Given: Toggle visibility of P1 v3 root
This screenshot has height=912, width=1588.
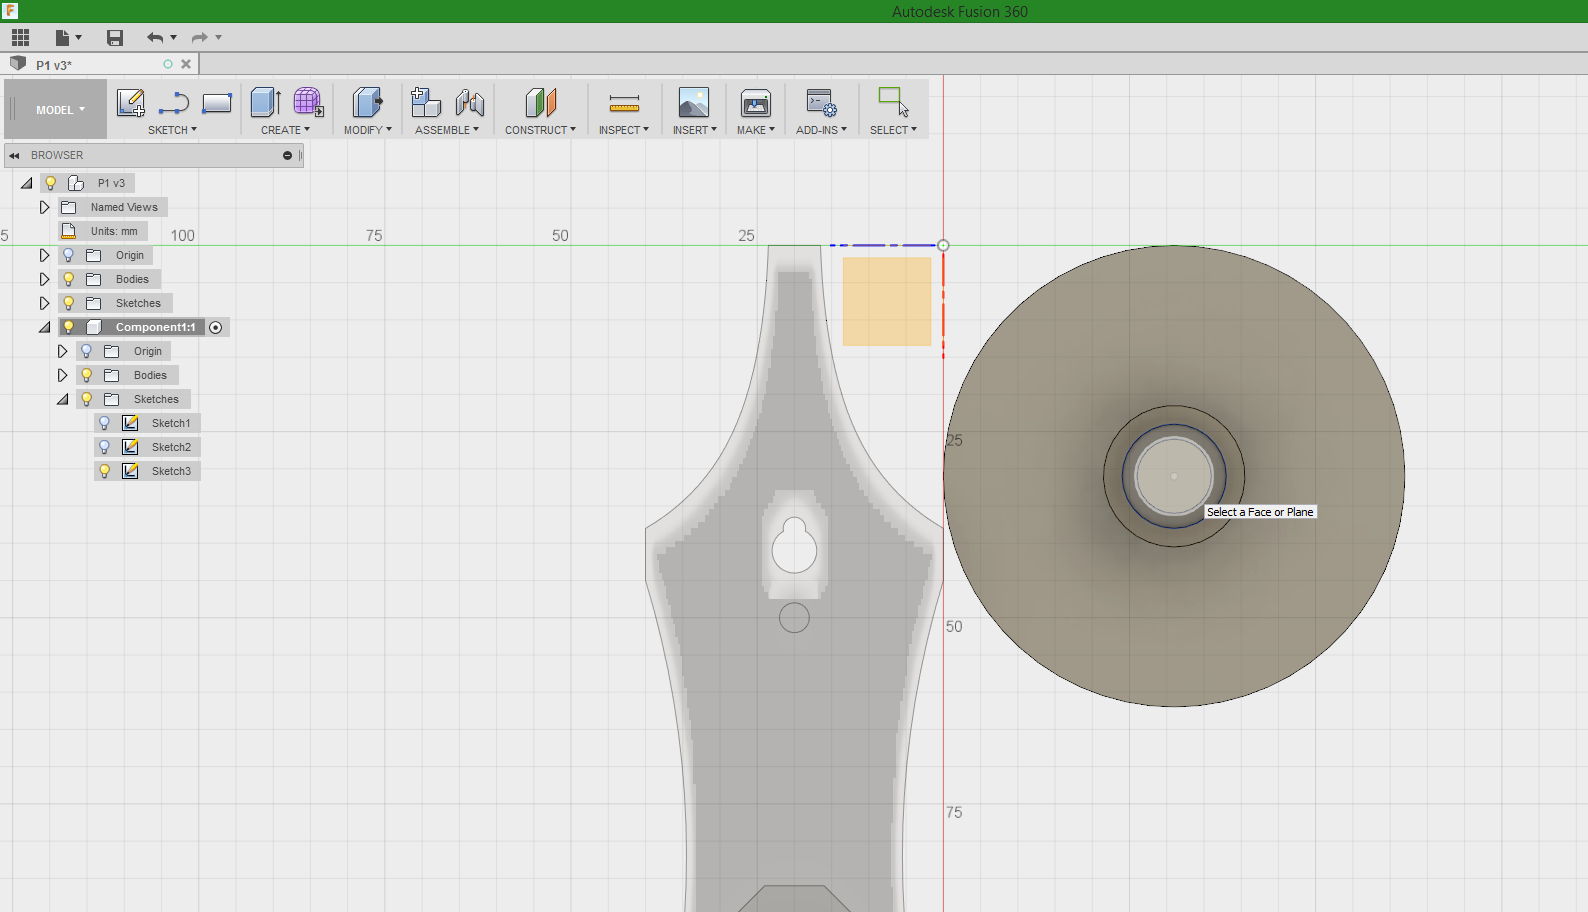Looking at the screenshot, I should (x=51, y=183).
